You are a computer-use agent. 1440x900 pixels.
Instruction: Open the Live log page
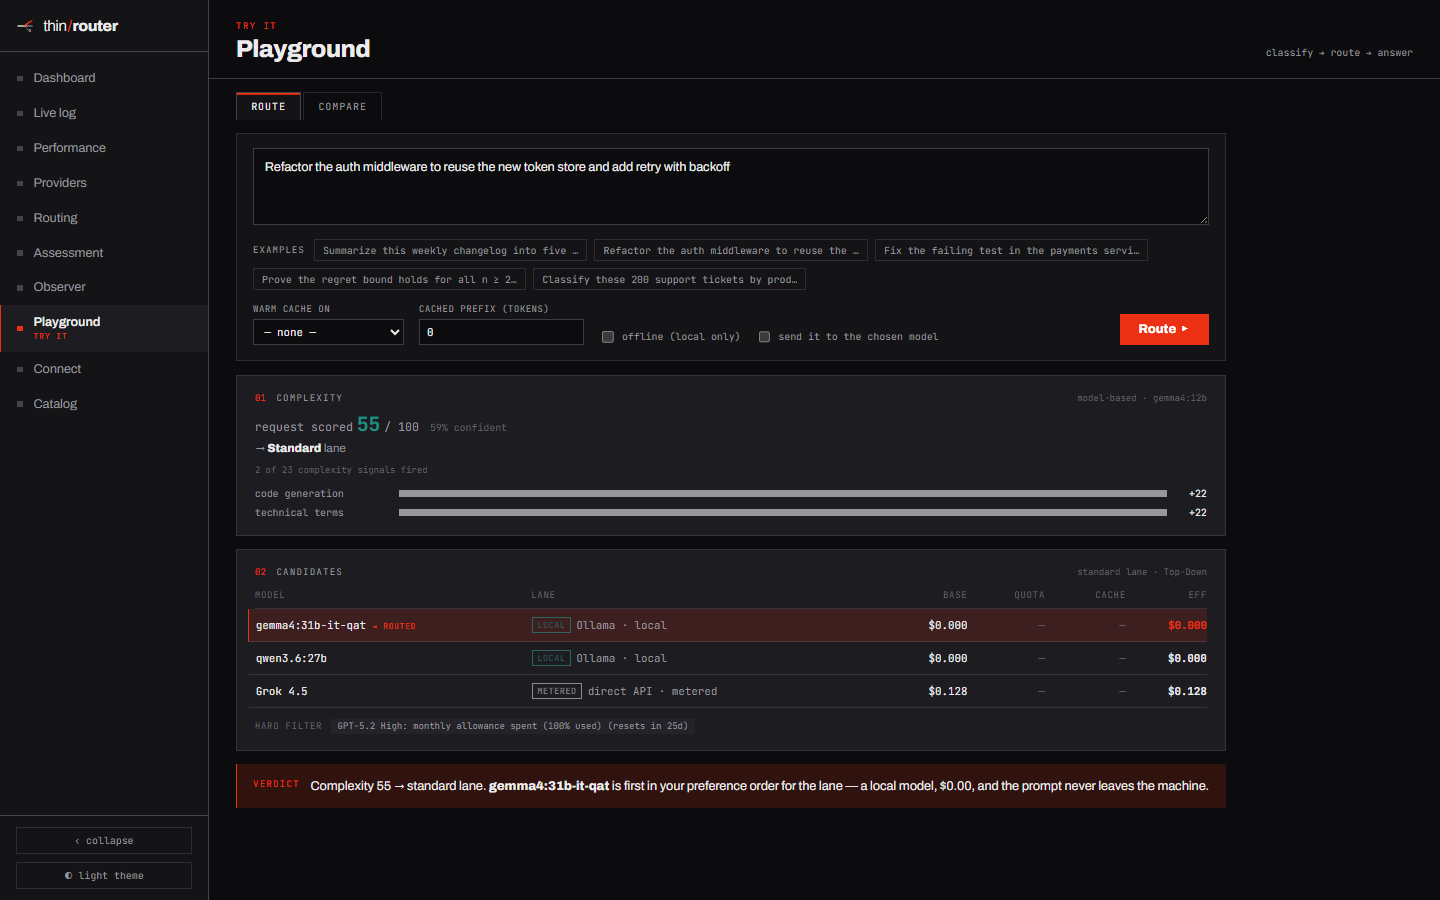104,113
